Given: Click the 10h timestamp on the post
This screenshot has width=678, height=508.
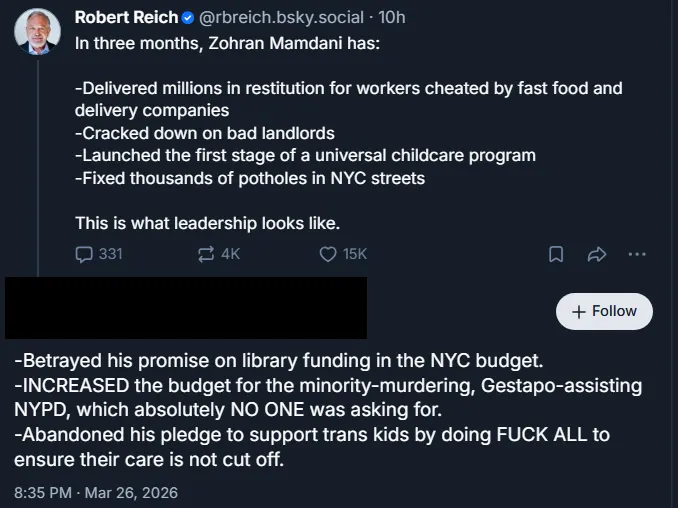Looking at the screenshot, I should click(391, 18).
